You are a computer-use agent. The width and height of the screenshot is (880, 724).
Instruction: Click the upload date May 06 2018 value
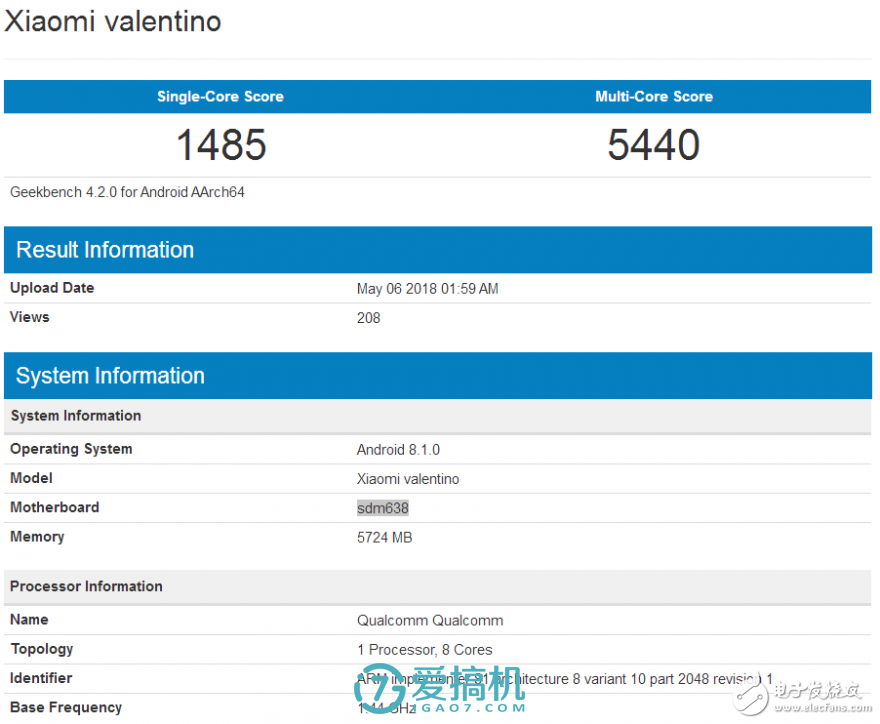point(427,289)
